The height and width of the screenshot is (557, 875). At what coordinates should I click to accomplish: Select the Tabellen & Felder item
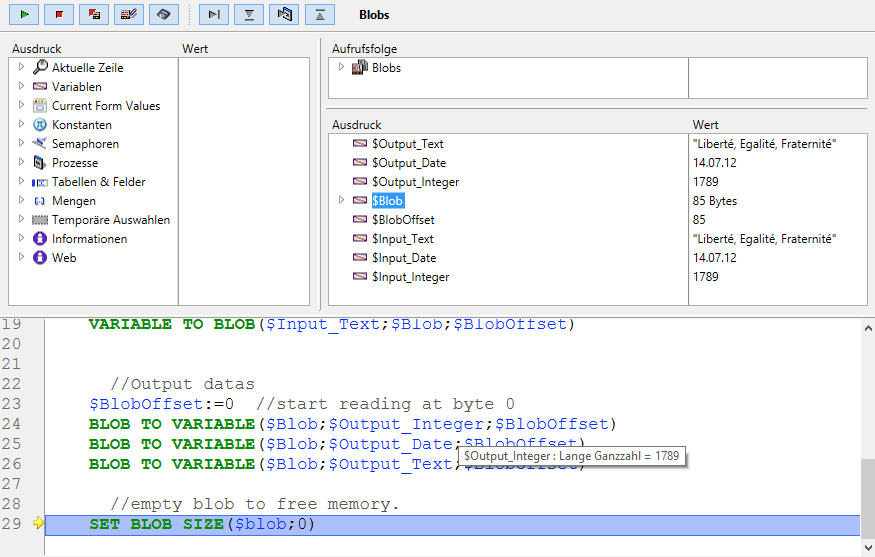coord(98,182)
